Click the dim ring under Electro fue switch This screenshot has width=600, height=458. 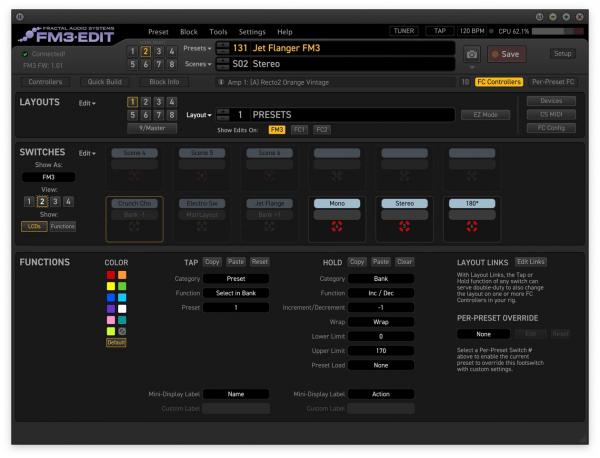(202, 227)
